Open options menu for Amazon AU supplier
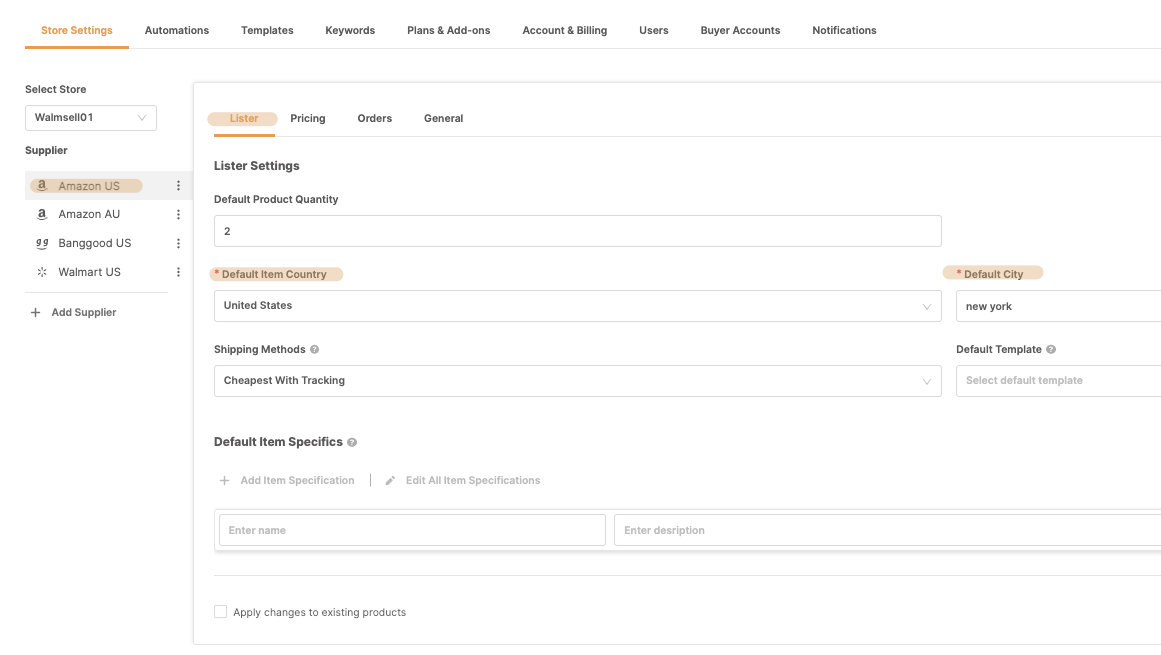This screenshot has height=655, width=1161. [x=178, y=215]
